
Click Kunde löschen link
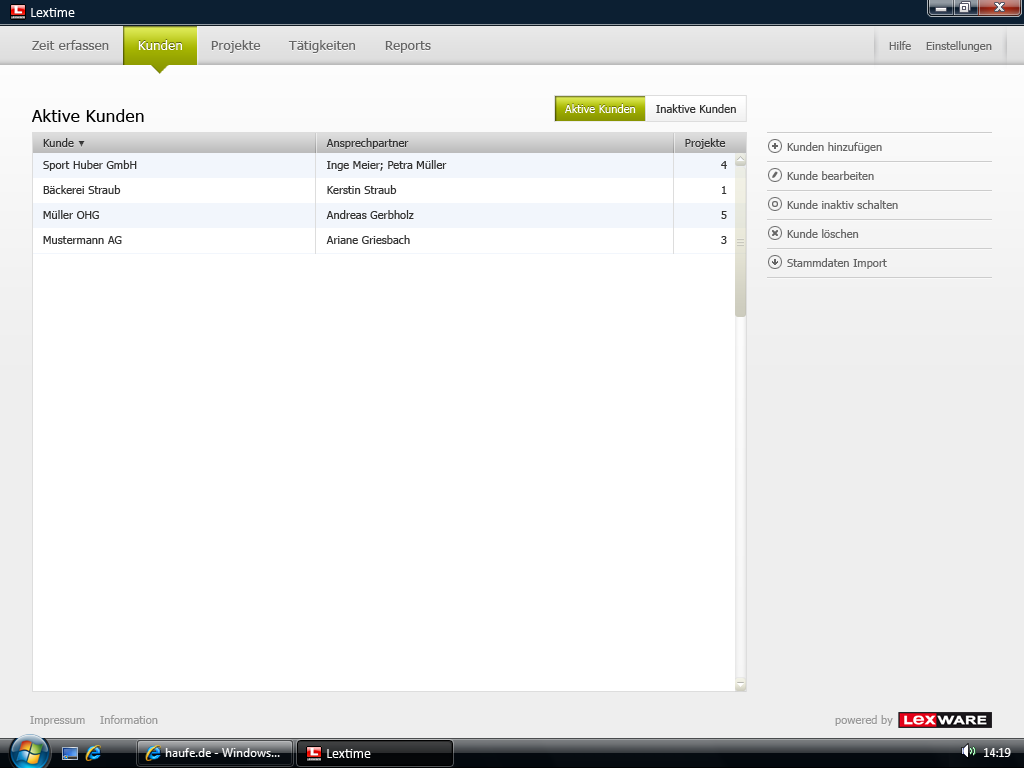click(x=822, y=234)
